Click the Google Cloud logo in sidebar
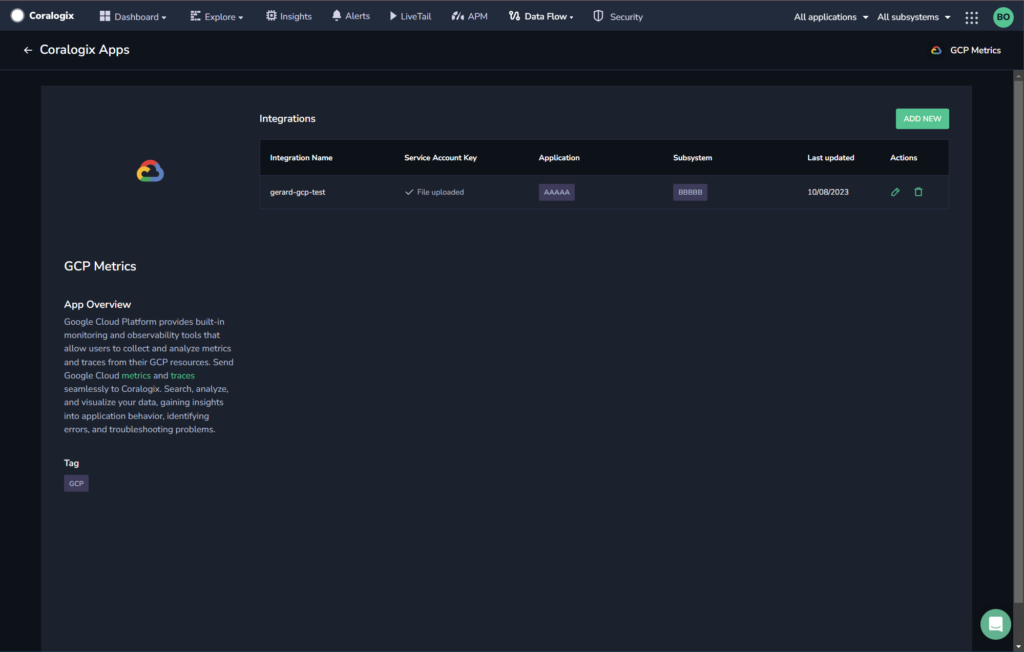1024x652 pixels. 150,171
